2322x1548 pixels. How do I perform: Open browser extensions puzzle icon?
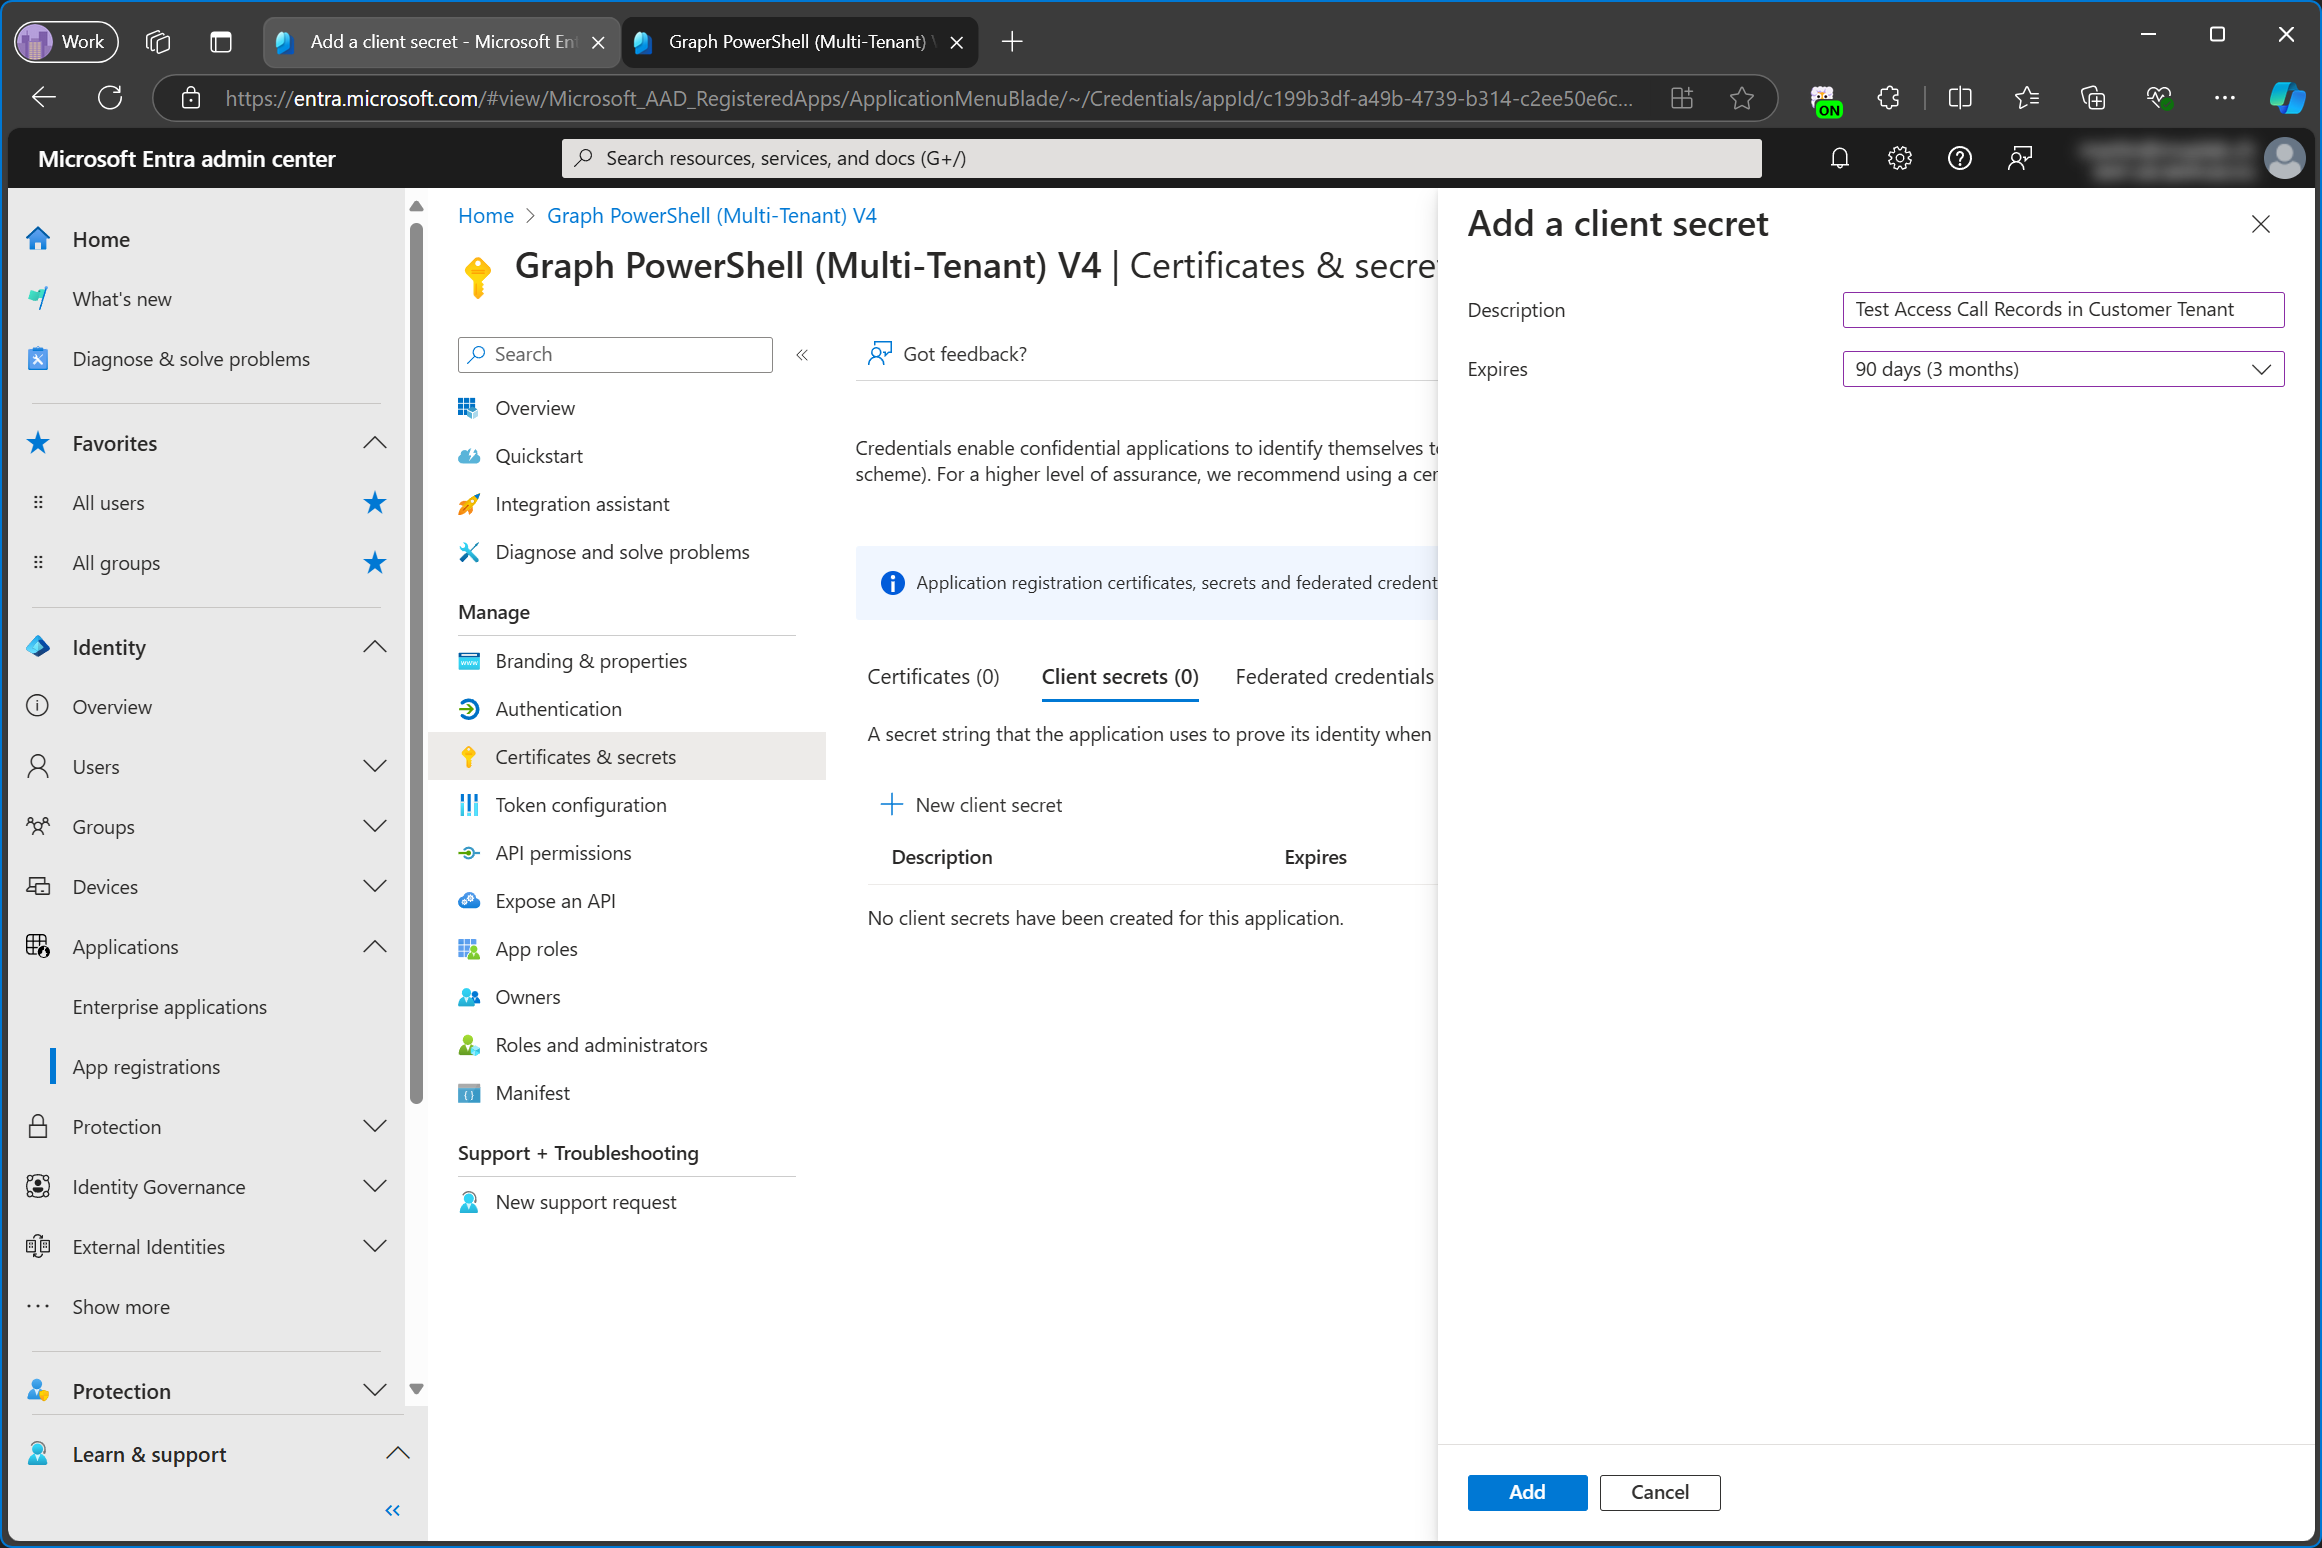click(1888, 98)
